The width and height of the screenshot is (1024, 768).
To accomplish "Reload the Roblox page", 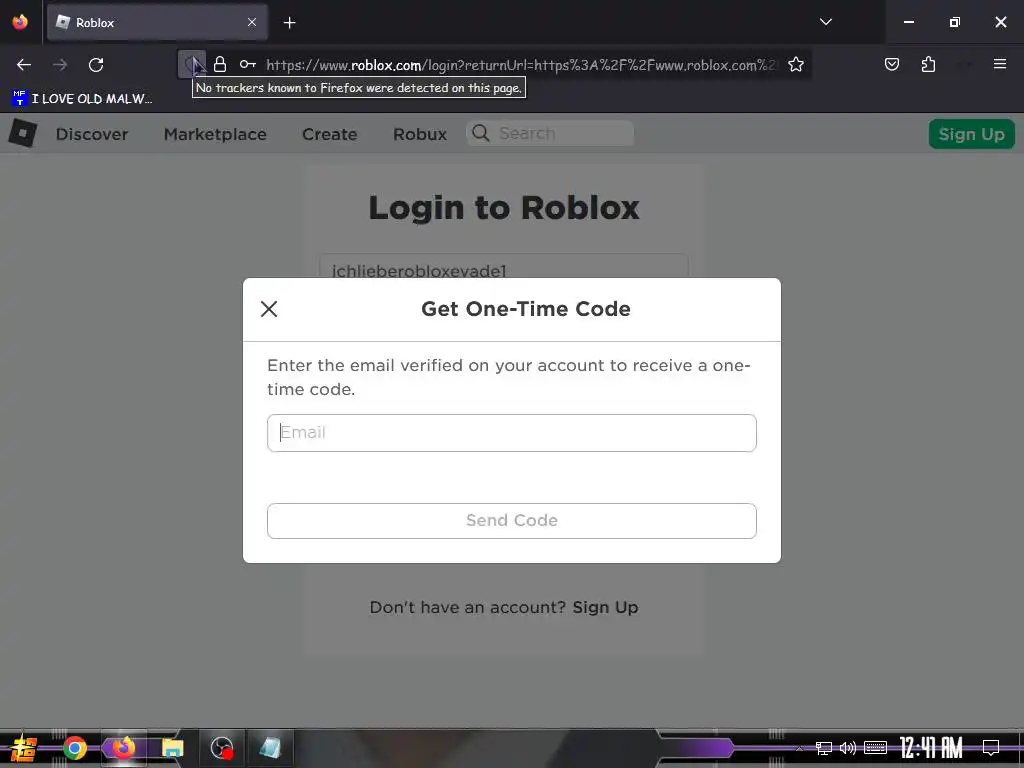I will pyautogui.click(x=96, y=65).
